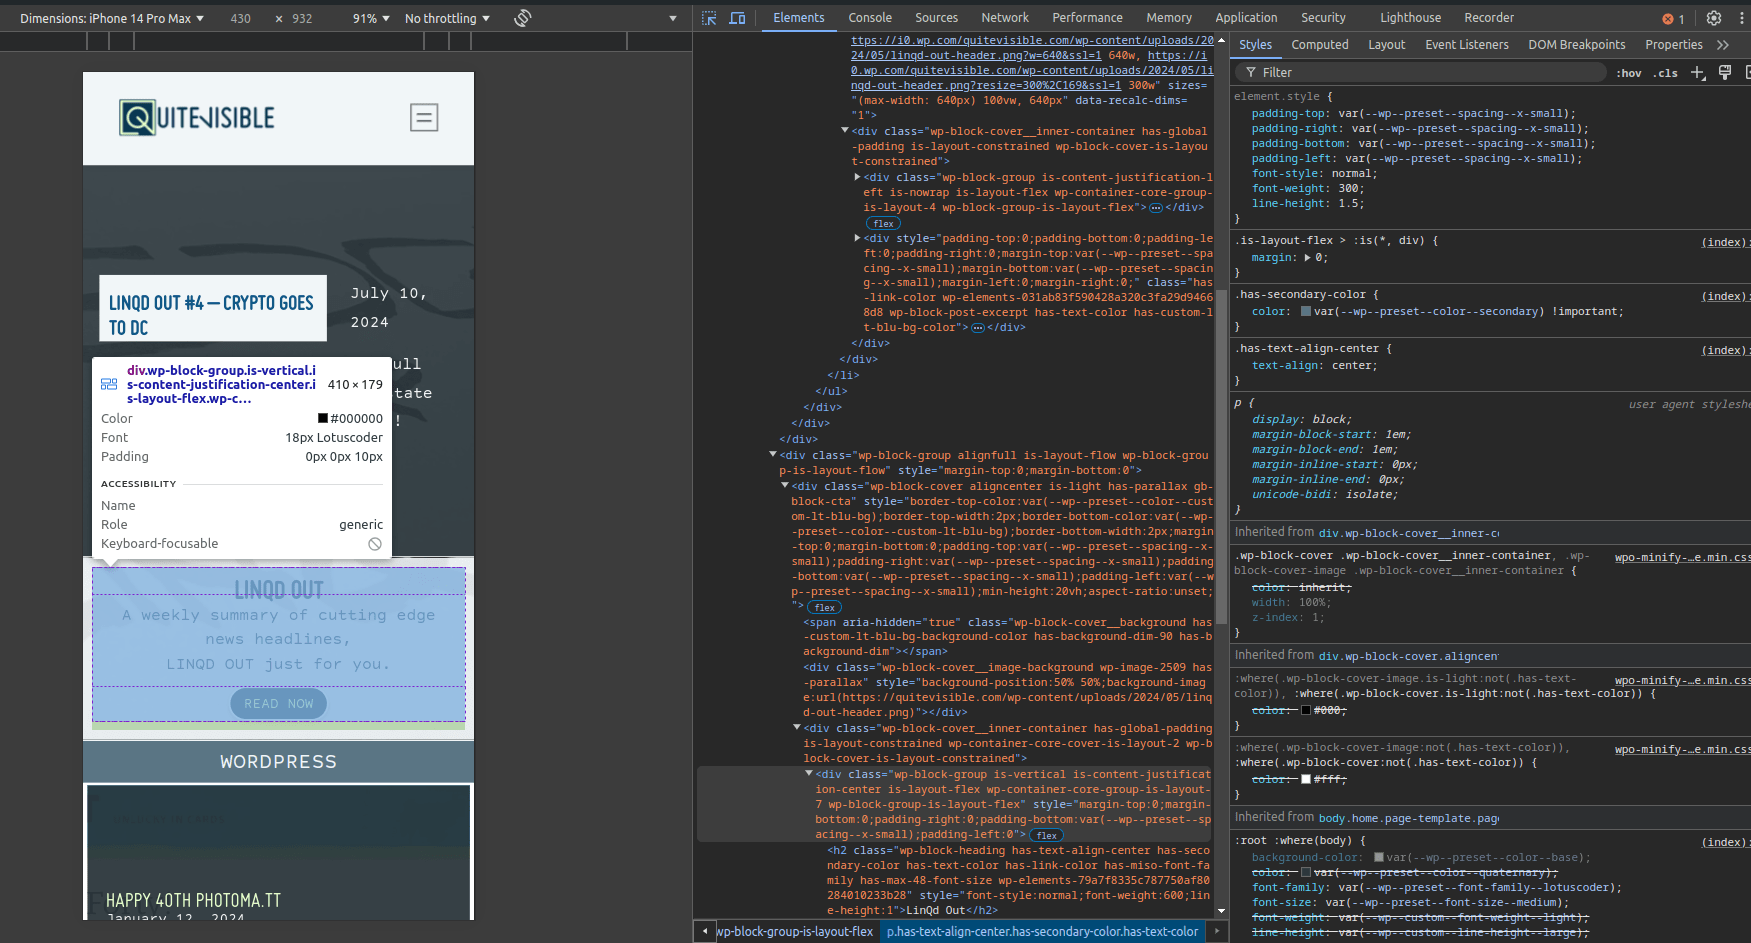This screenshot has width=1751, height=943.
Task: Open DevTools settings gear
Action: coord(1714,18)
